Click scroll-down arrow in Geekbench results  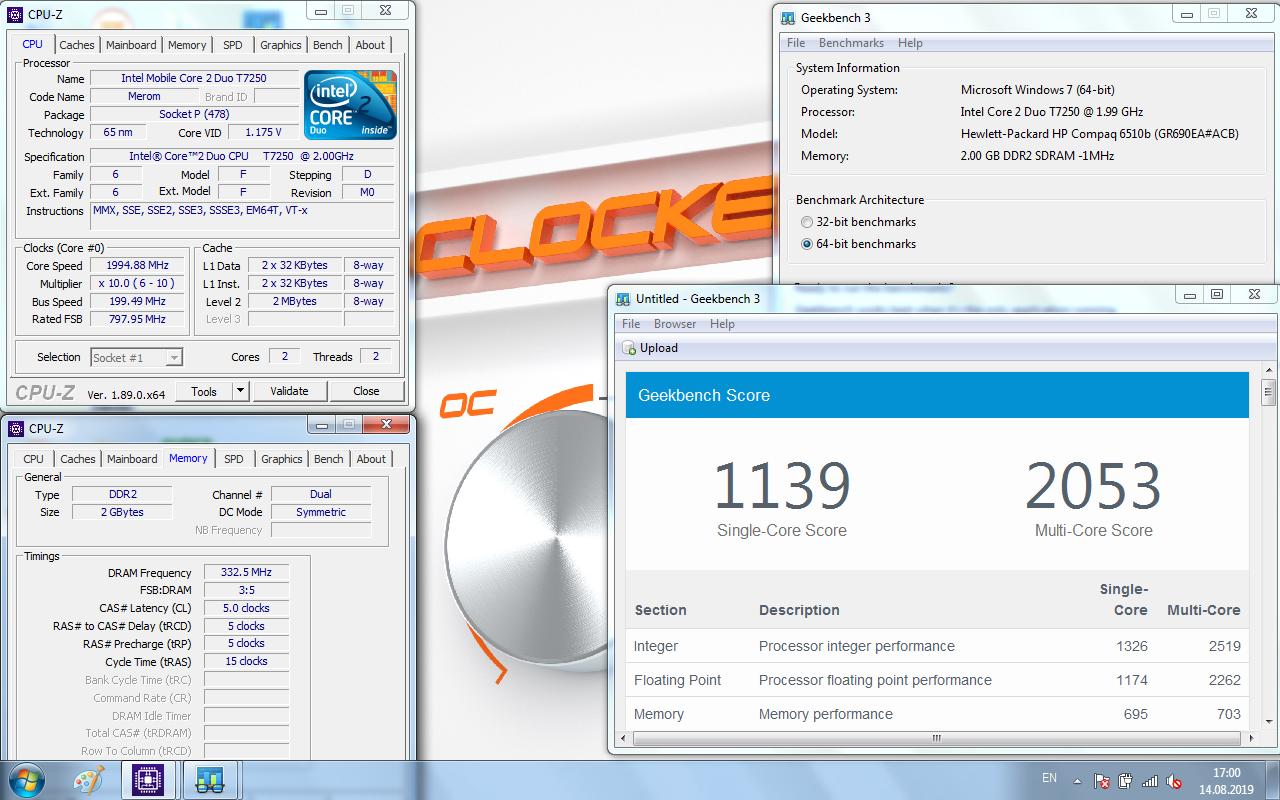[x=1269, y=723]
